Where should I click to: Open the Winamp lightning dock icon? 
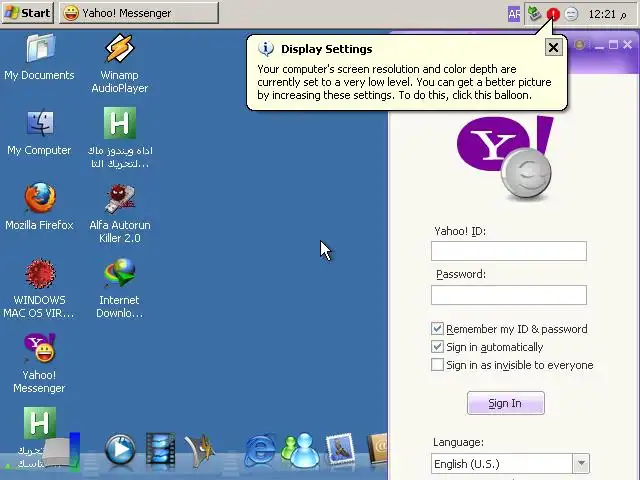click(200, 451)
